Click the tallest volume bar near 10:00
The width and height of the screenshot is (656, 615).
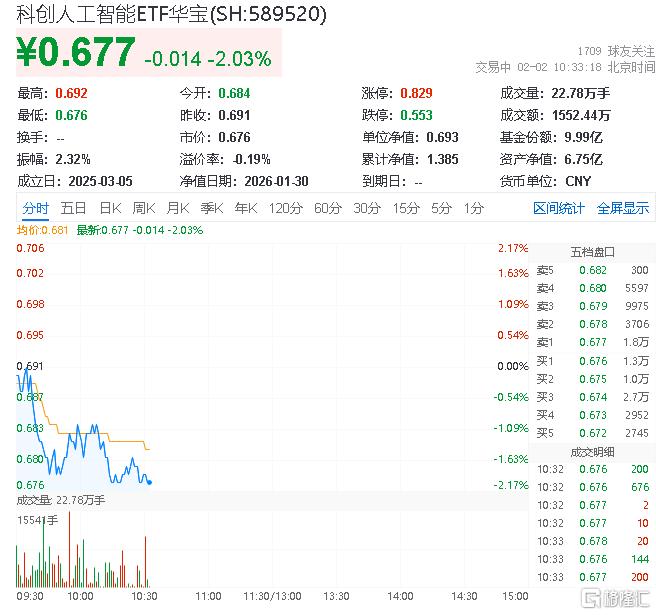[x=69, y=549]
